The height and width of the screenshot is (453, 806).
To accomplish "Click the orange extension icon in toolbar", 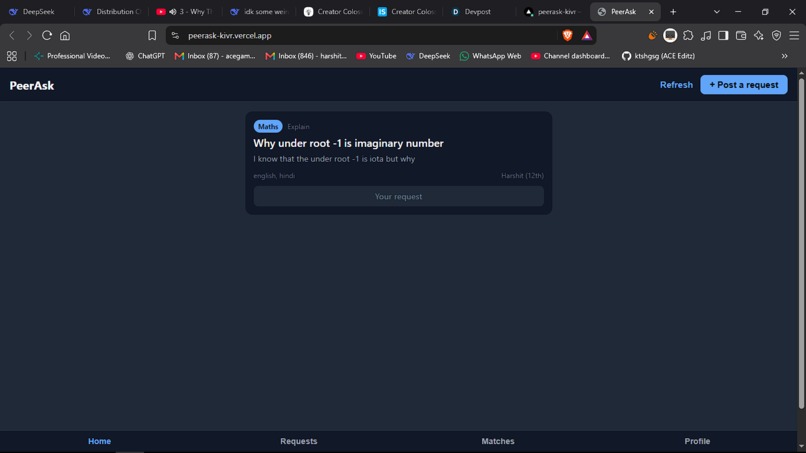I will point(652,35).
